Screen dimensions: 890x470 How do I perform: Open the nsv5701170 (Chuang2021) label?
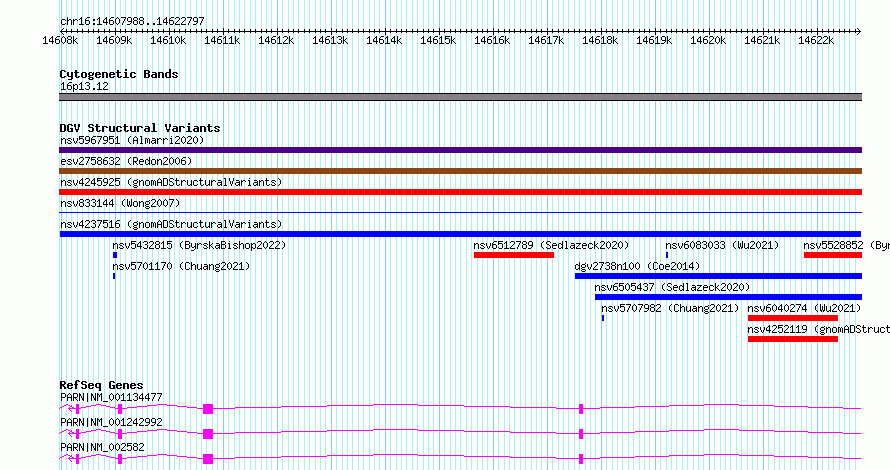point(181,266)
